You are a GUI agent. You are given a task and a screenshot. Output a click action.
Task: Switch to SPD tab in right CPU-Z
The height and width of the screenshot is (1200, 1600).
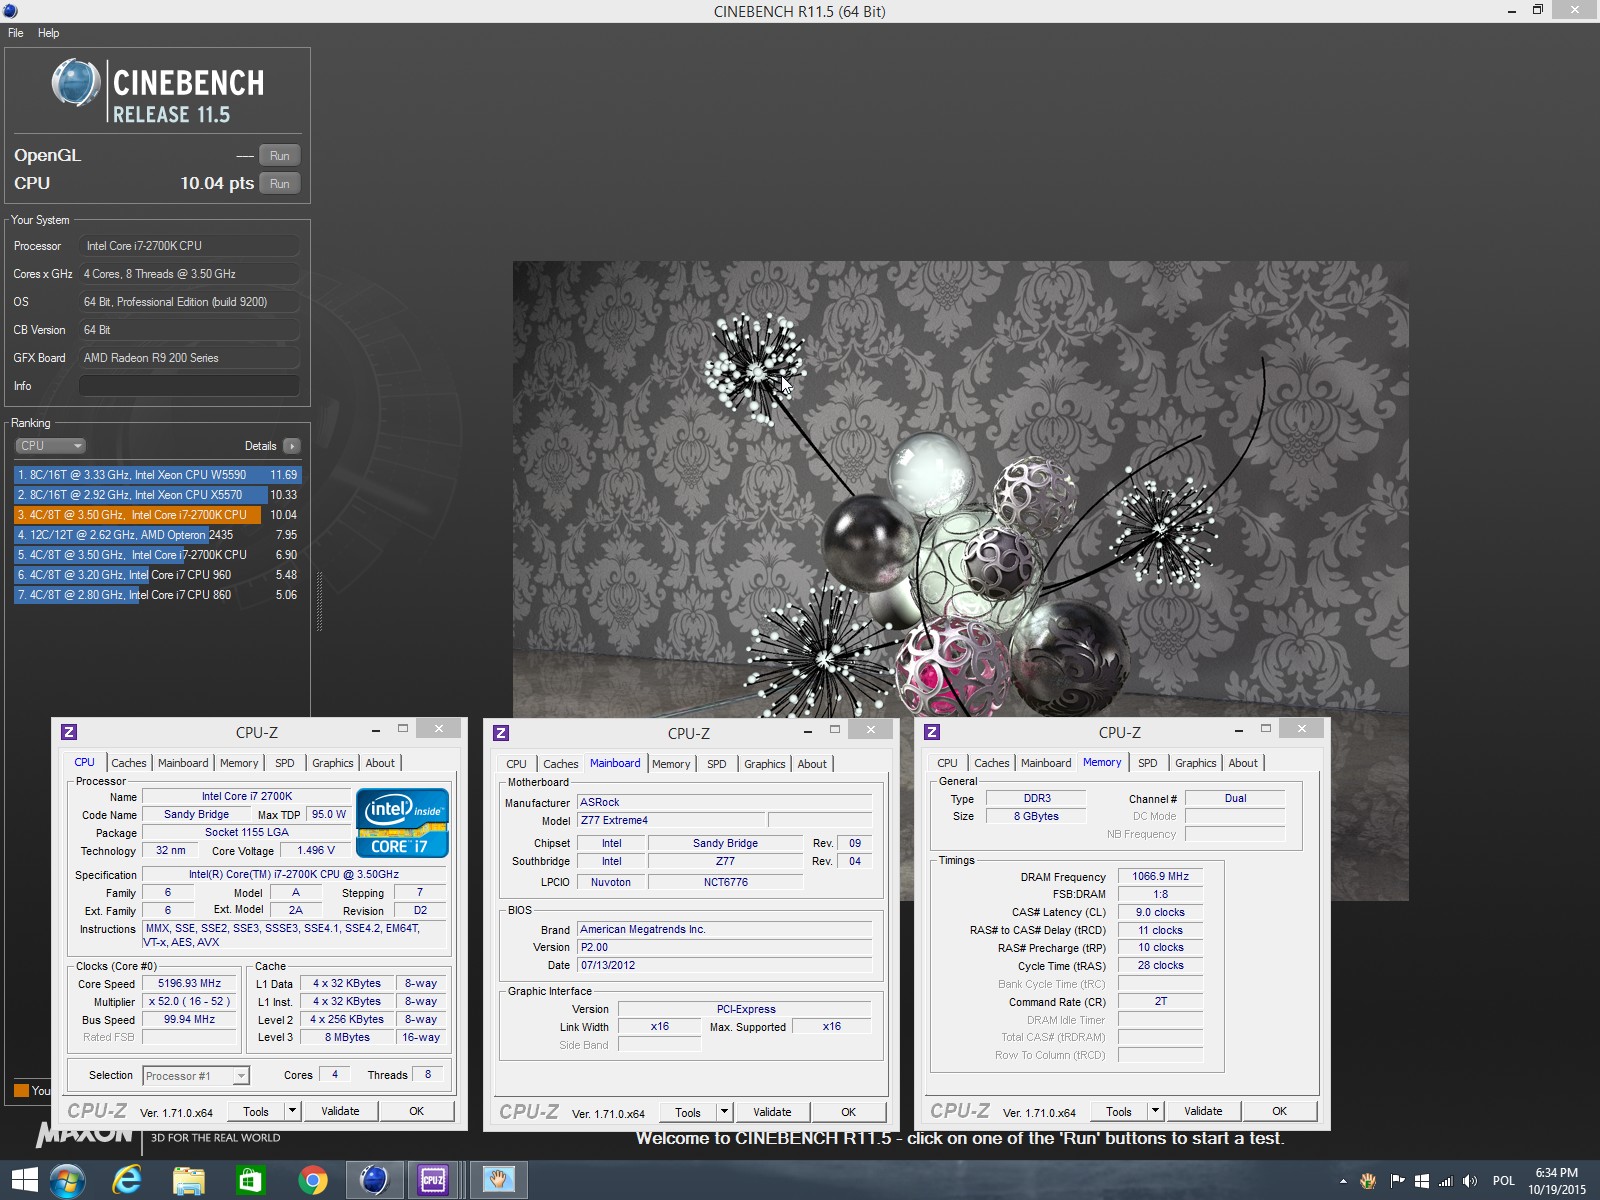pos(1148,763)
